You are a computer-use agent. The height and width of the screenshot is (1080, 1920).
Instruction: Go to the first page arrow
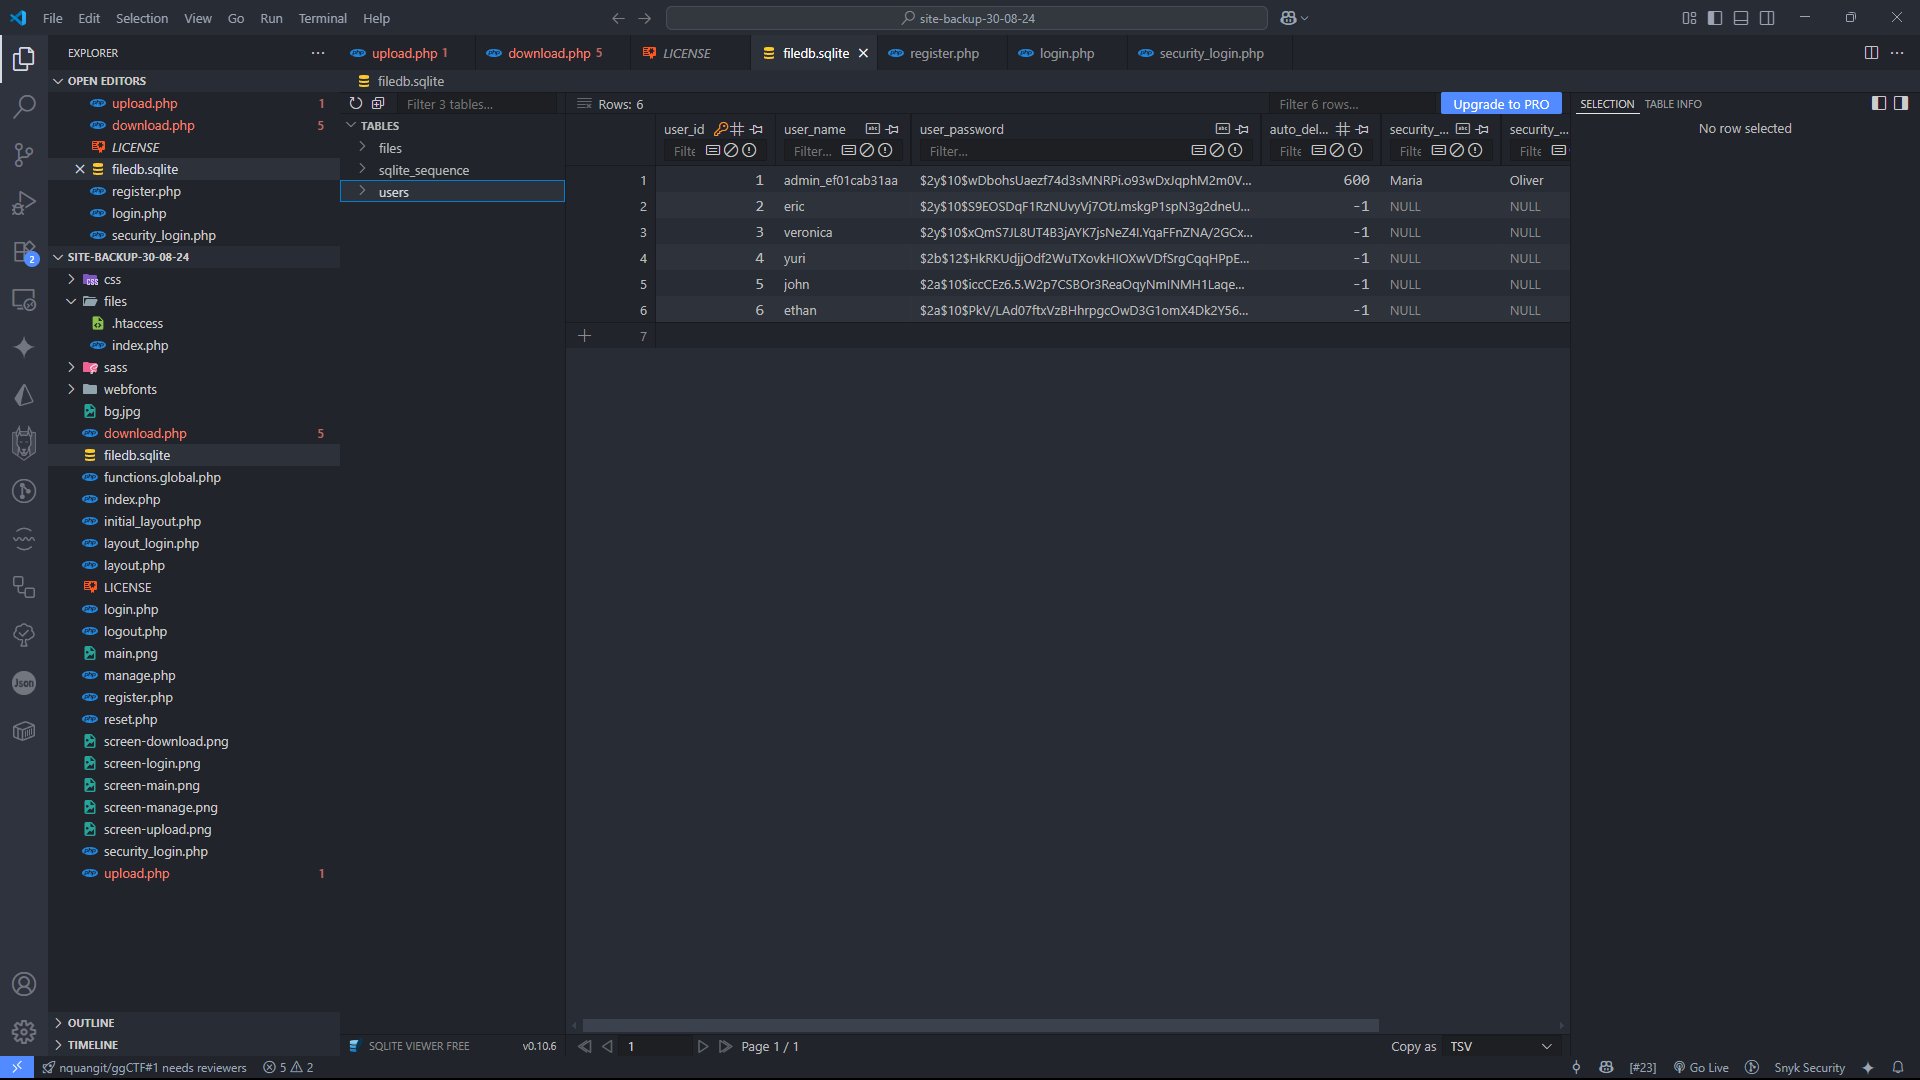[x=585, y=1046]
